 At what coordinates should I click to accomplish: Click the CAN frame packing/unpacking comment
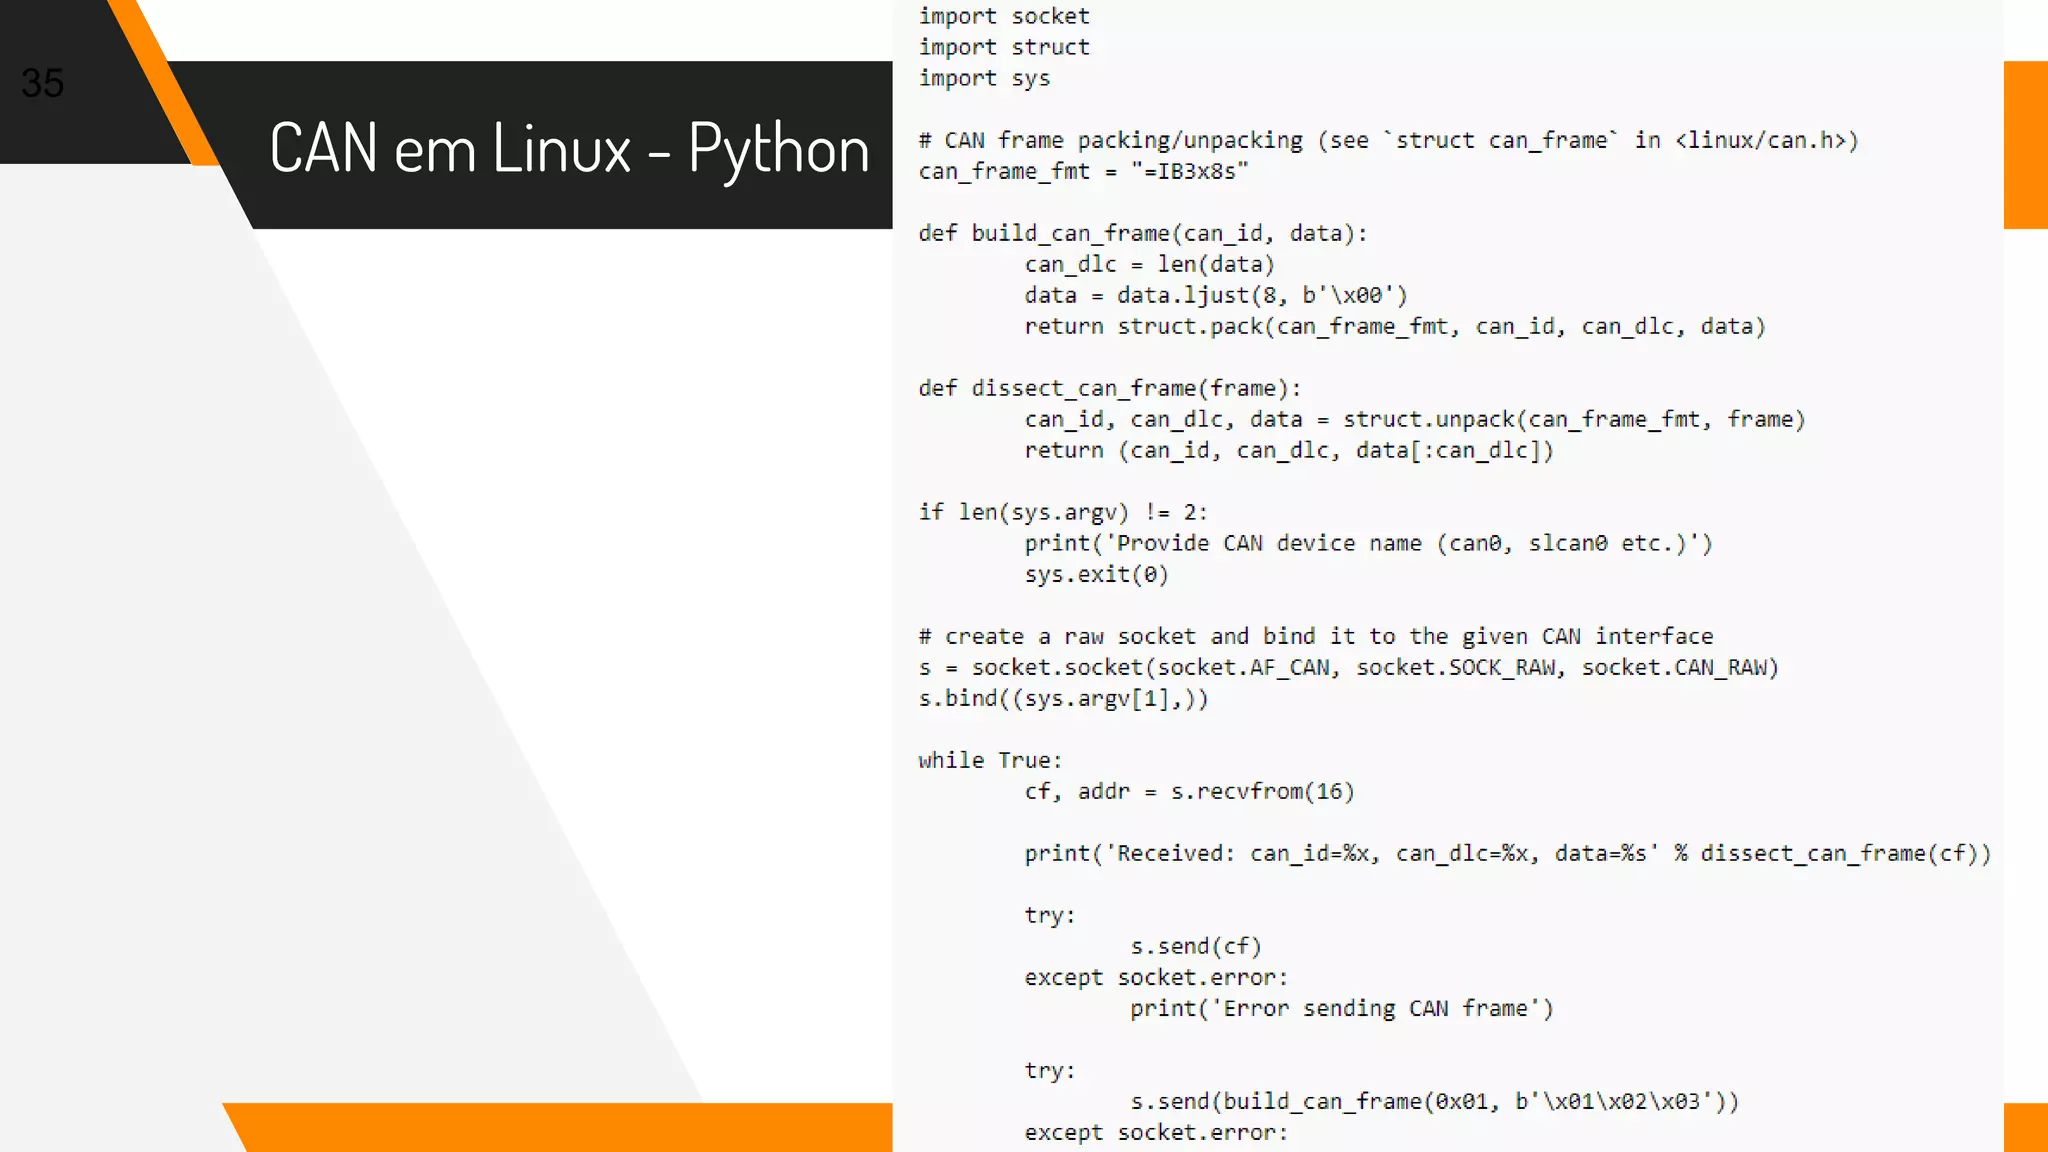(x=1388, y=140)
